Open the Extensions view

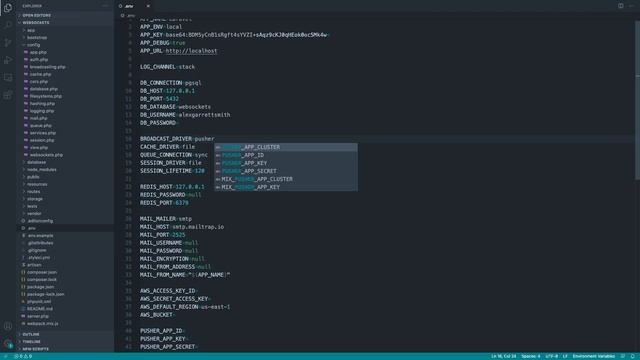tap(8, 95)
